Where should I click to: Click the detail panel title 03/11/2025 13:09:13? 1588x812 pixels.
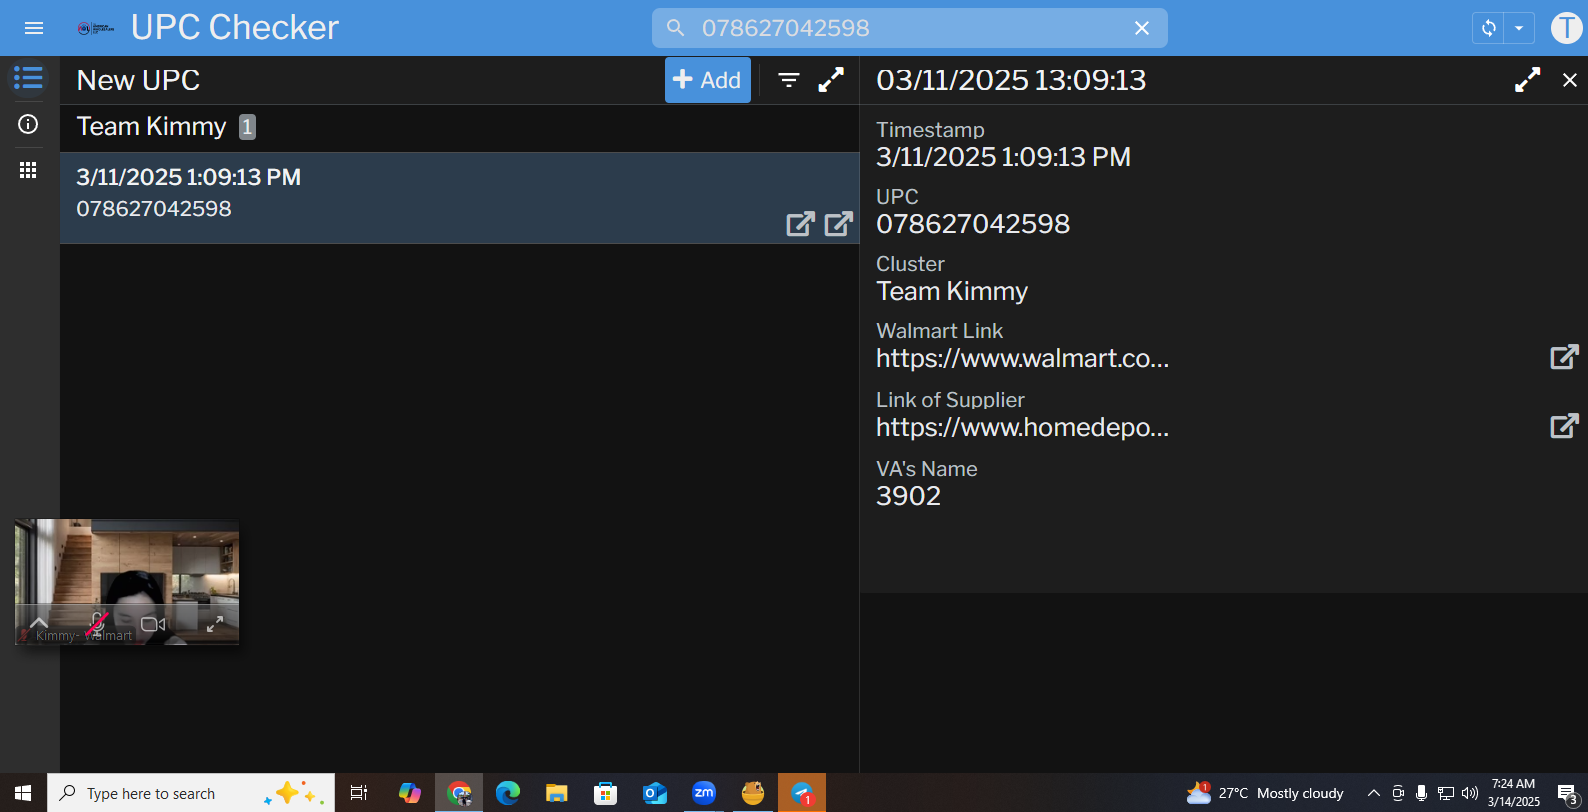pos(1011,80)
